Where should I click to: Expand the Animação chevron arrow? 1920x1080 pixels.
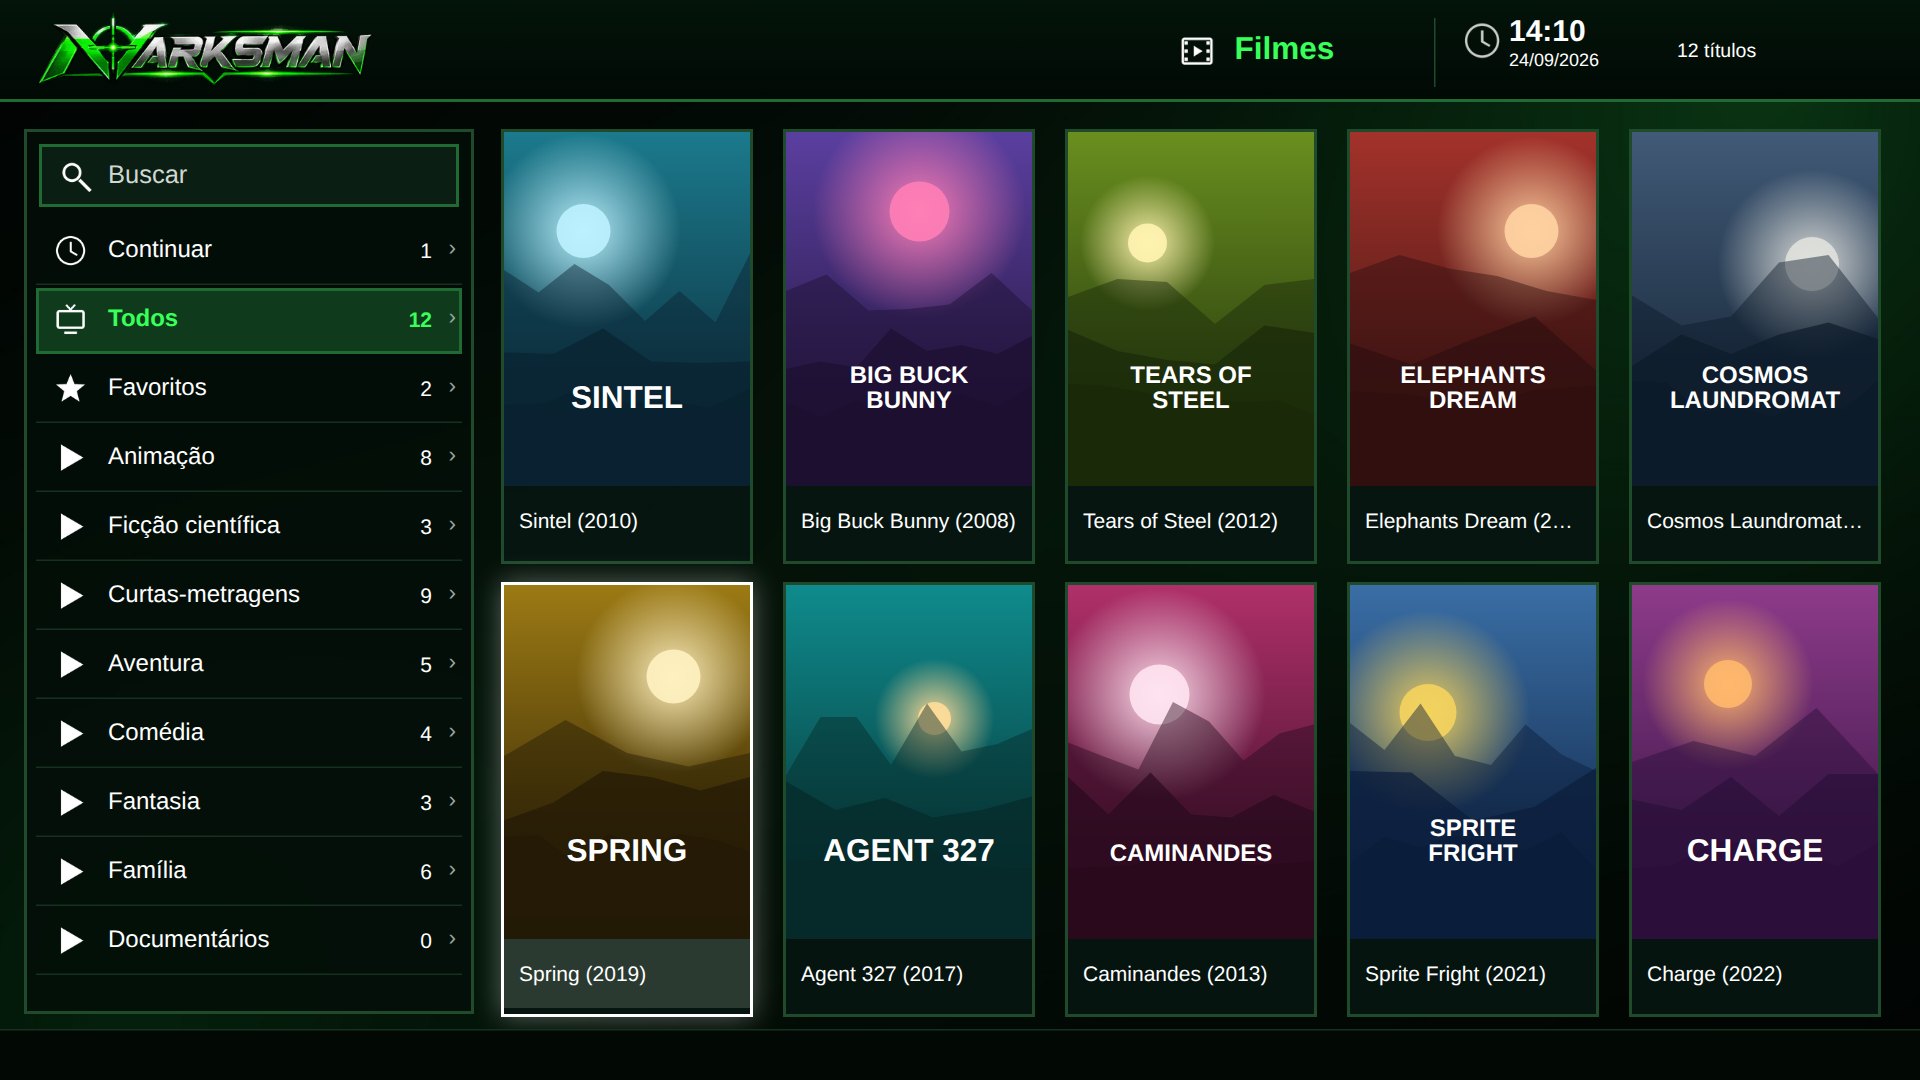click(453, 456)
